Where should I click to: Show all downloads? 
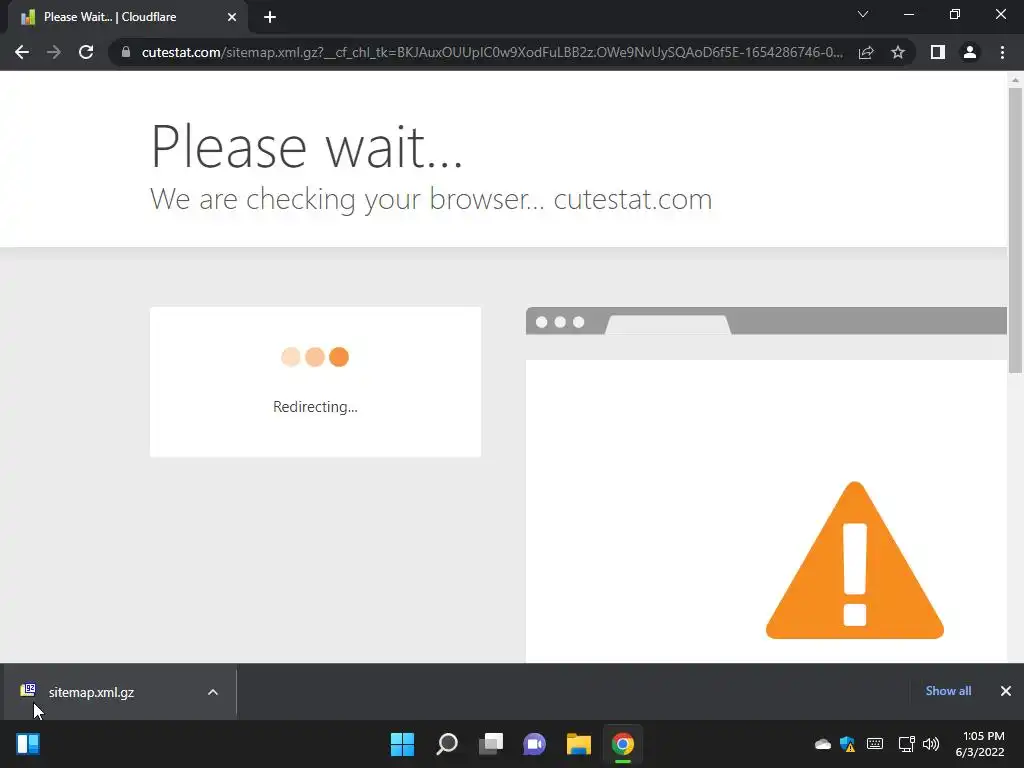(x=948, y=691)
